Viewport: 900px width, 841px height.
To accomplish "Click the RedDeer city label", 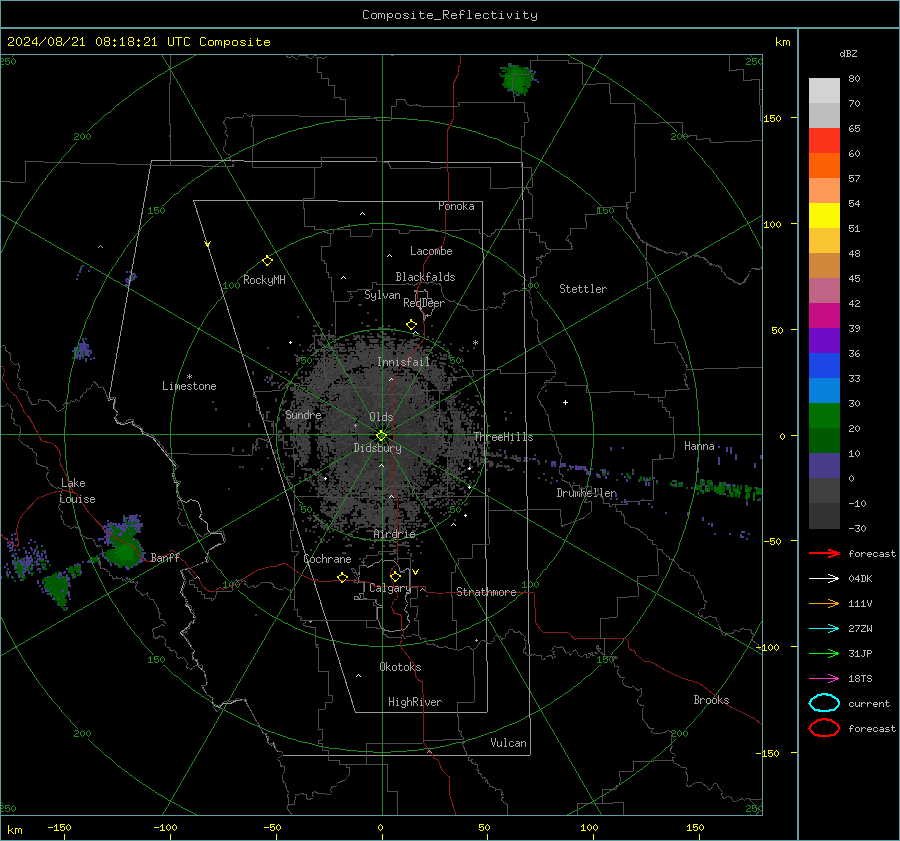I will click(424, 303).
